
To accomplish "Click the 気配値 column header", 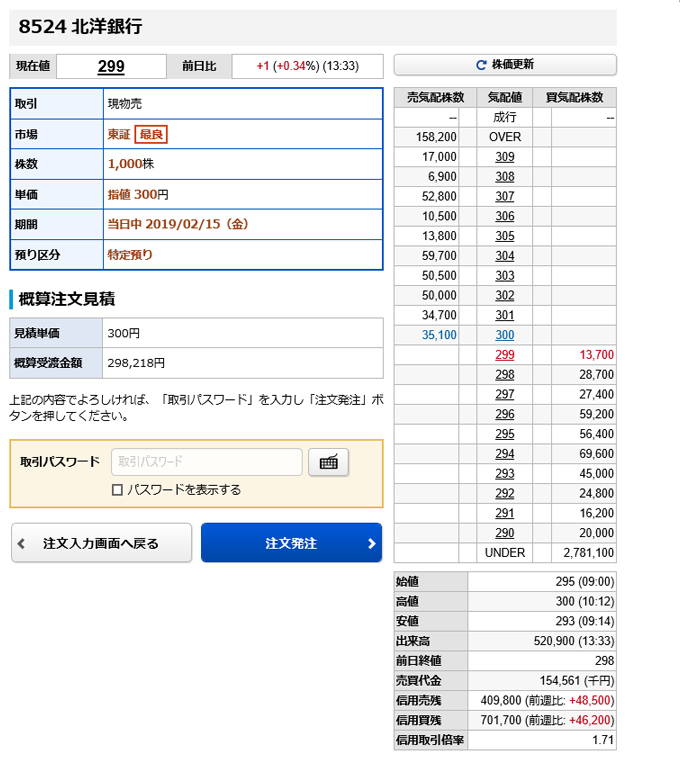I will (x=505, y=97).
